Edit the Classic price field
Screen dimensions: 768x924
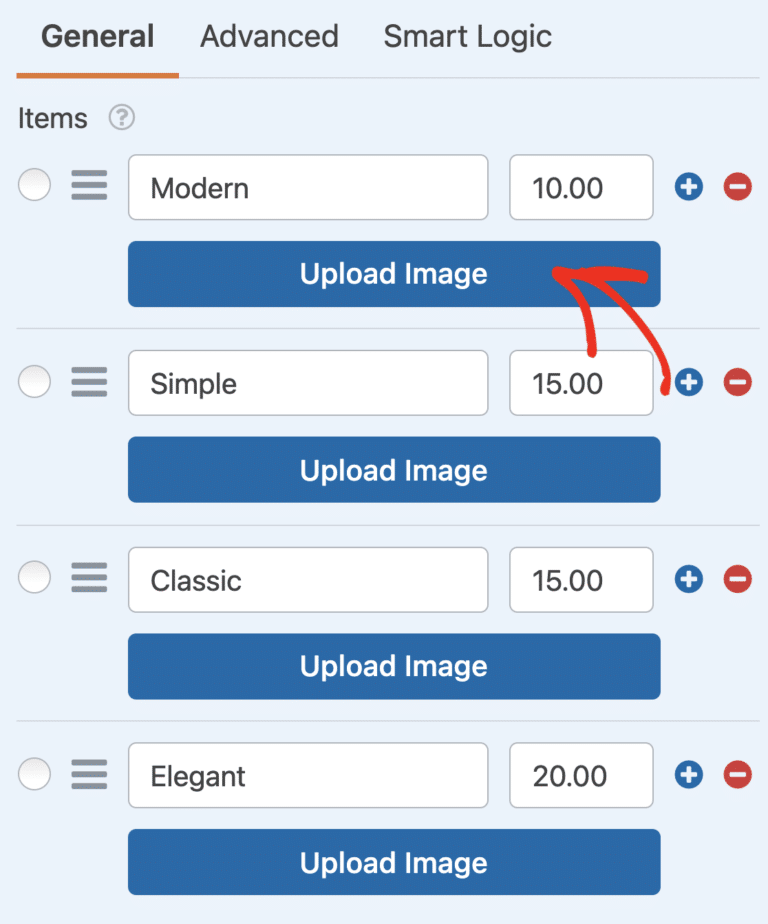click(x=581, y=579)
